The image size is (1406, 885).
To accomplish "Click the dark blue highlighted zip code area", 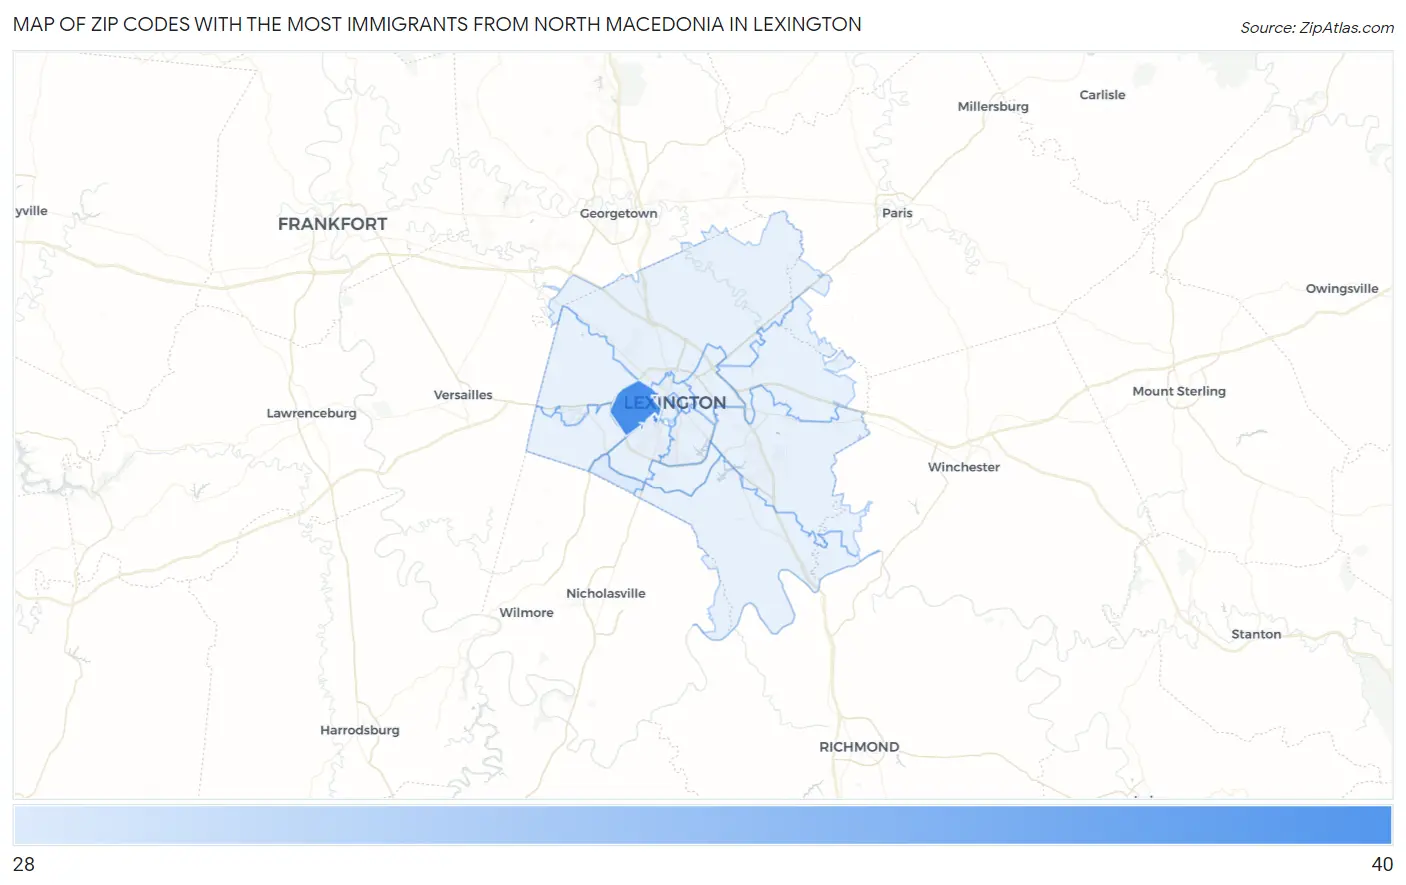I will point(633,408).
